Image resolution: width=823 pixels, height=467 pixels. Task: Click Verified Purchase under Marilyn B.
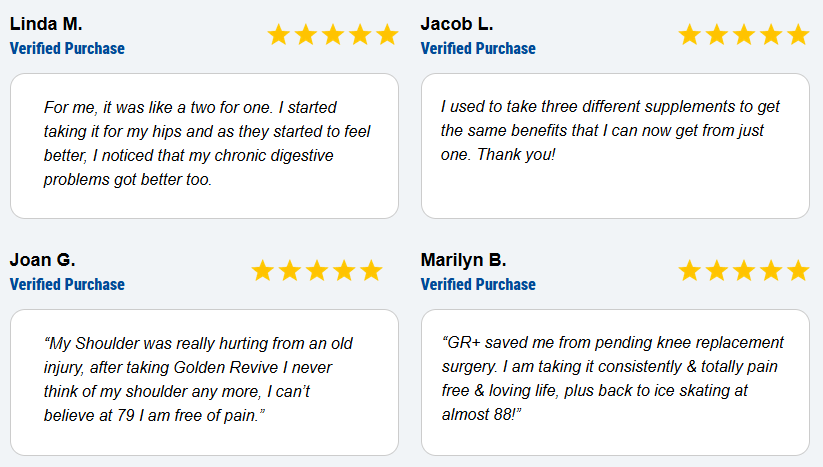tap(478, 285)
